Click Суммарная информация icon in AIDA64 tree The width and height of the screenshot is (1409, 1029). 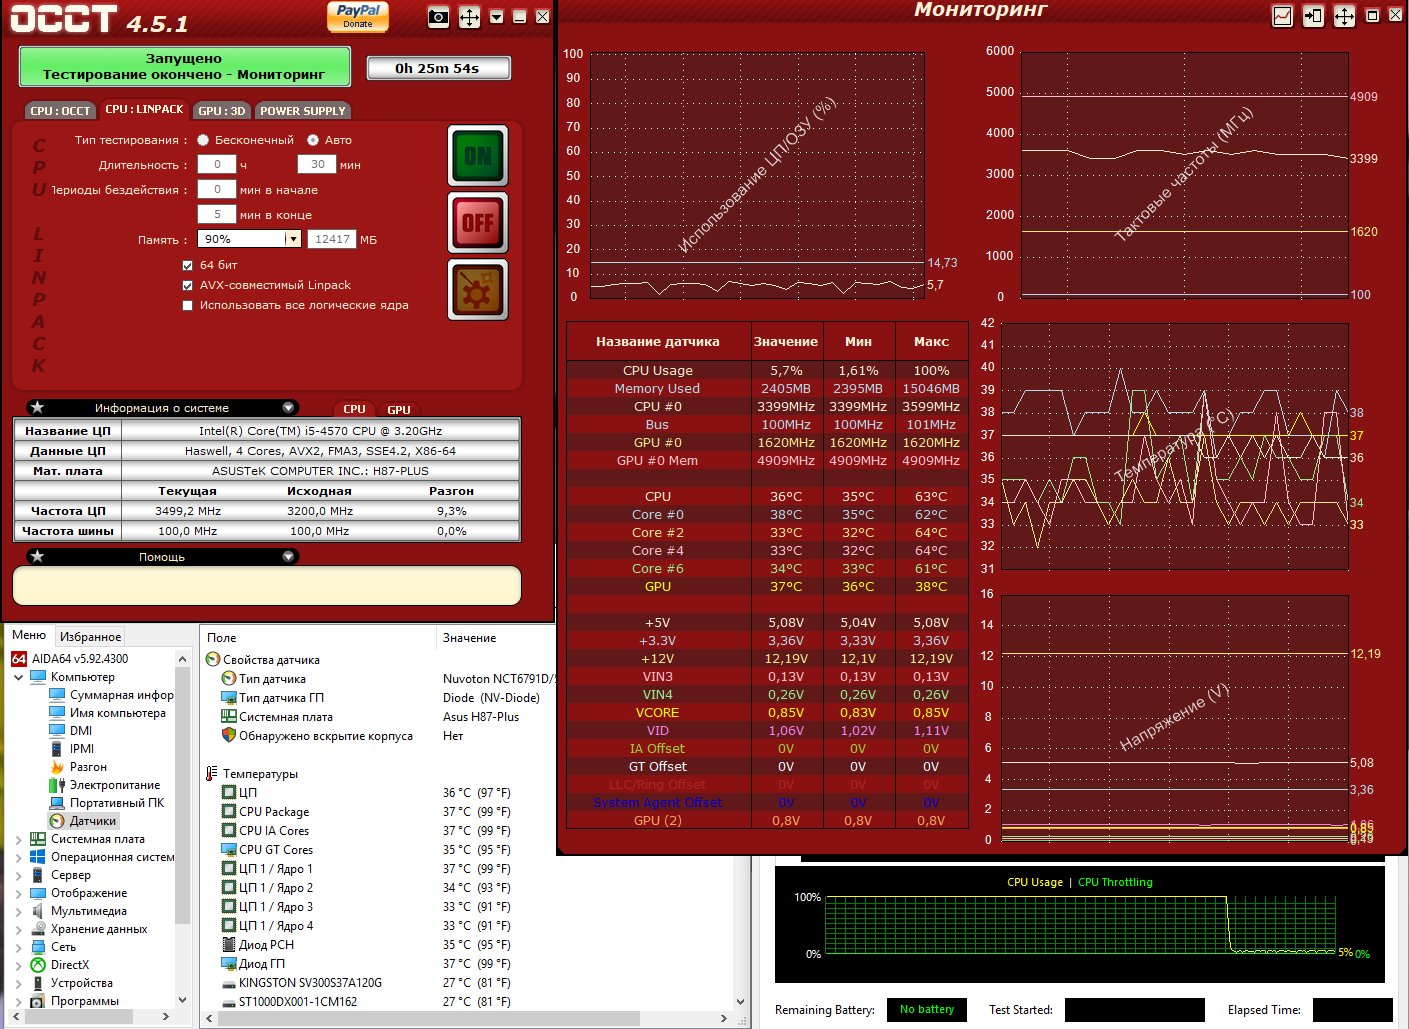click(x=58, y=695)
